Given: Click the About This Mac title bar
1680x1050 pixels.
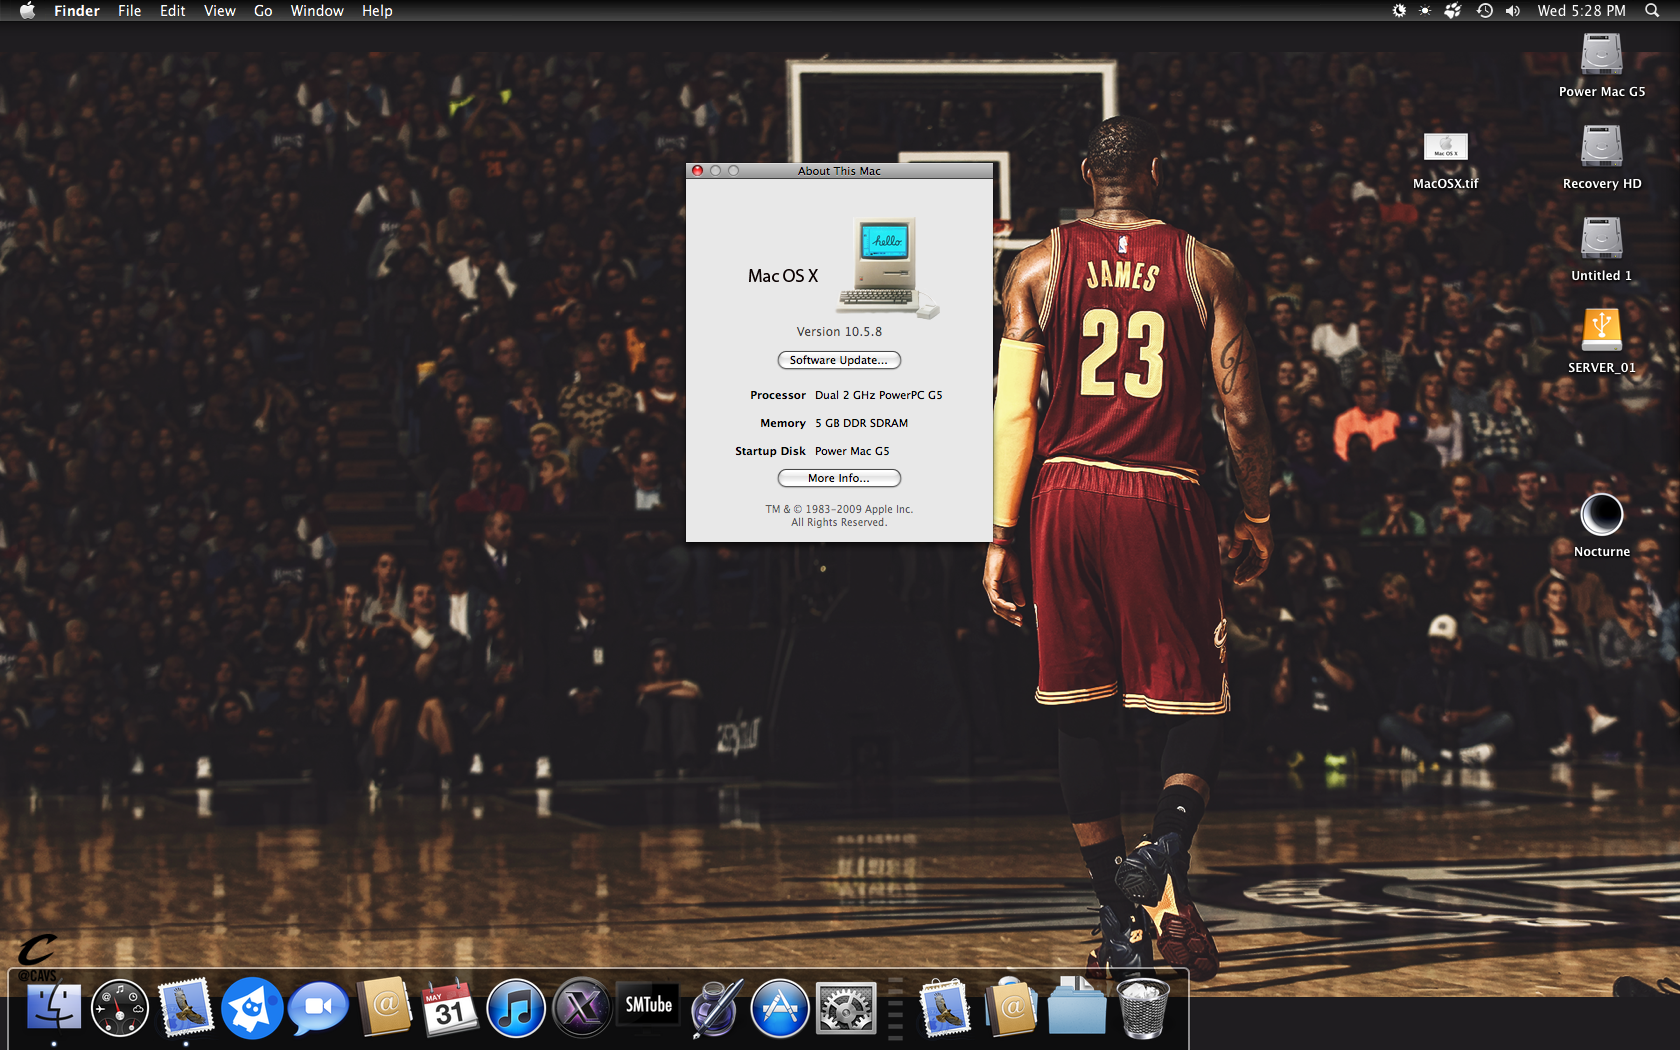Looking at the screenshot, I should pyautogui.click(x=839, y=171).
